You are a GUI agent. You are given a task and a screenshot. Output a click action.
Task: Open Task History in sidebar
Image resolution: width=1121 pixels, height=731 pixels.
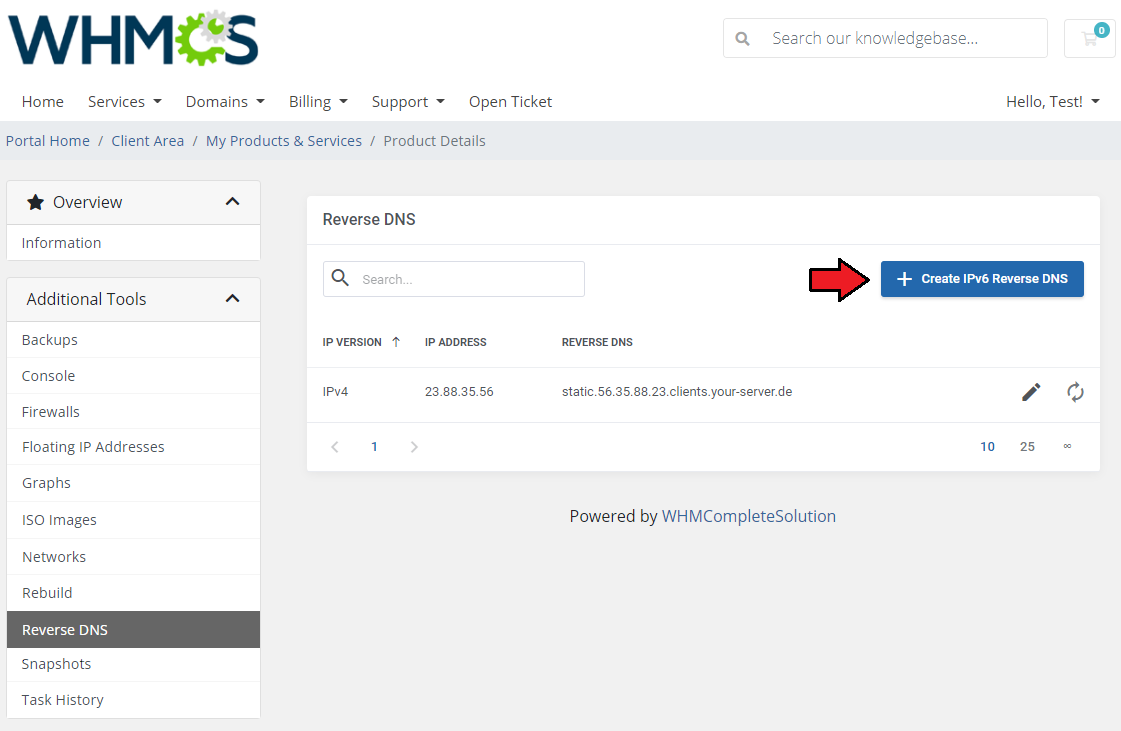pyautogui.click(x=134, y=700)
